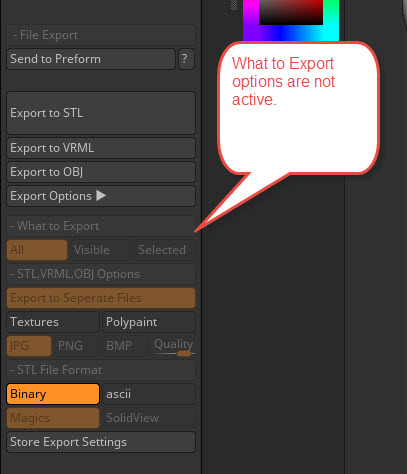Image resolution: width=407 pixels, height=474 pixels.
Task: Click the STL File Format header
Action: 101,370
